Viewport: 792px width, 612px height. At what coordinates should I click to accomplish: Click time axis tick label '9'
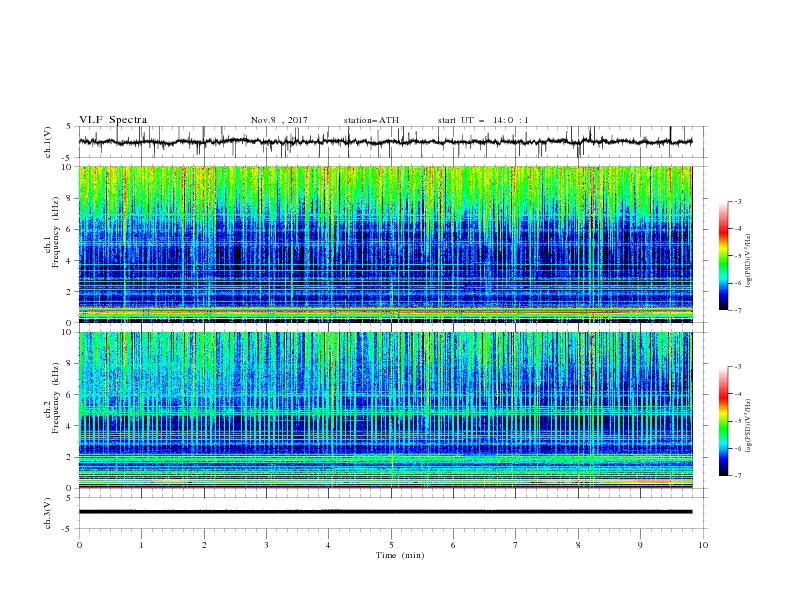(640, 545)
